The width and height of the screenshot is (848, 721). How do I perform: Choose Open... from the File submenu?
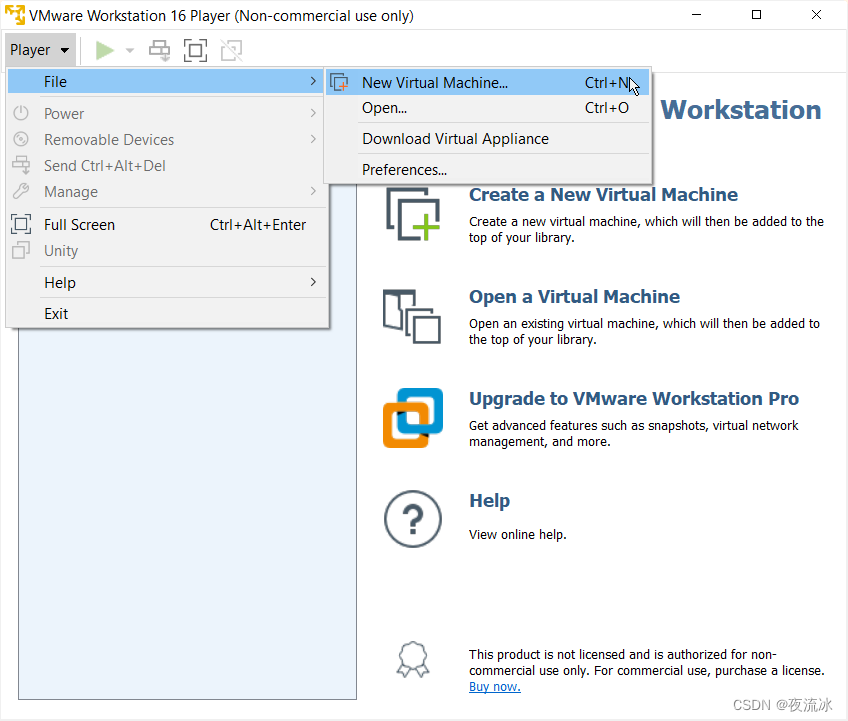click(x=487, y=108)
